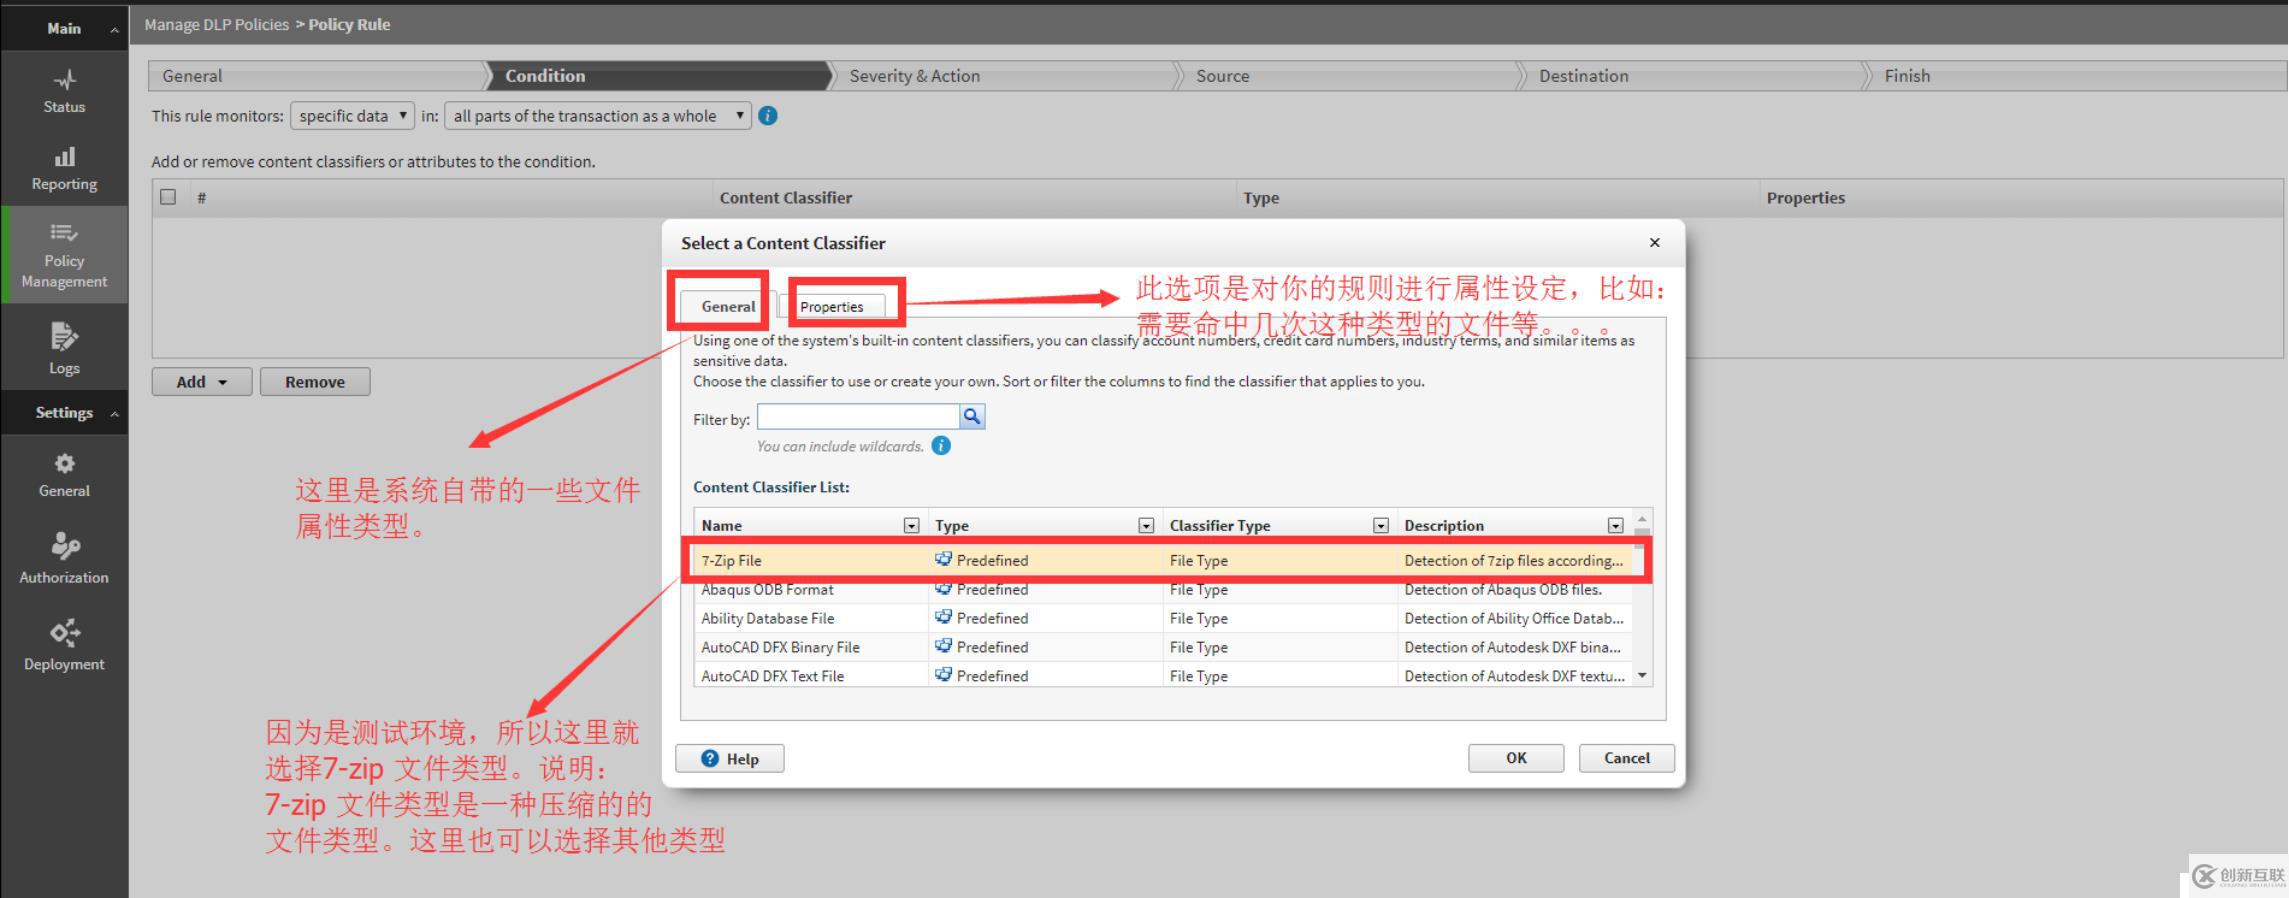Click the classifier list scrollbar down arrow
Screen dimensions: 2289x898
[1642, 676]
